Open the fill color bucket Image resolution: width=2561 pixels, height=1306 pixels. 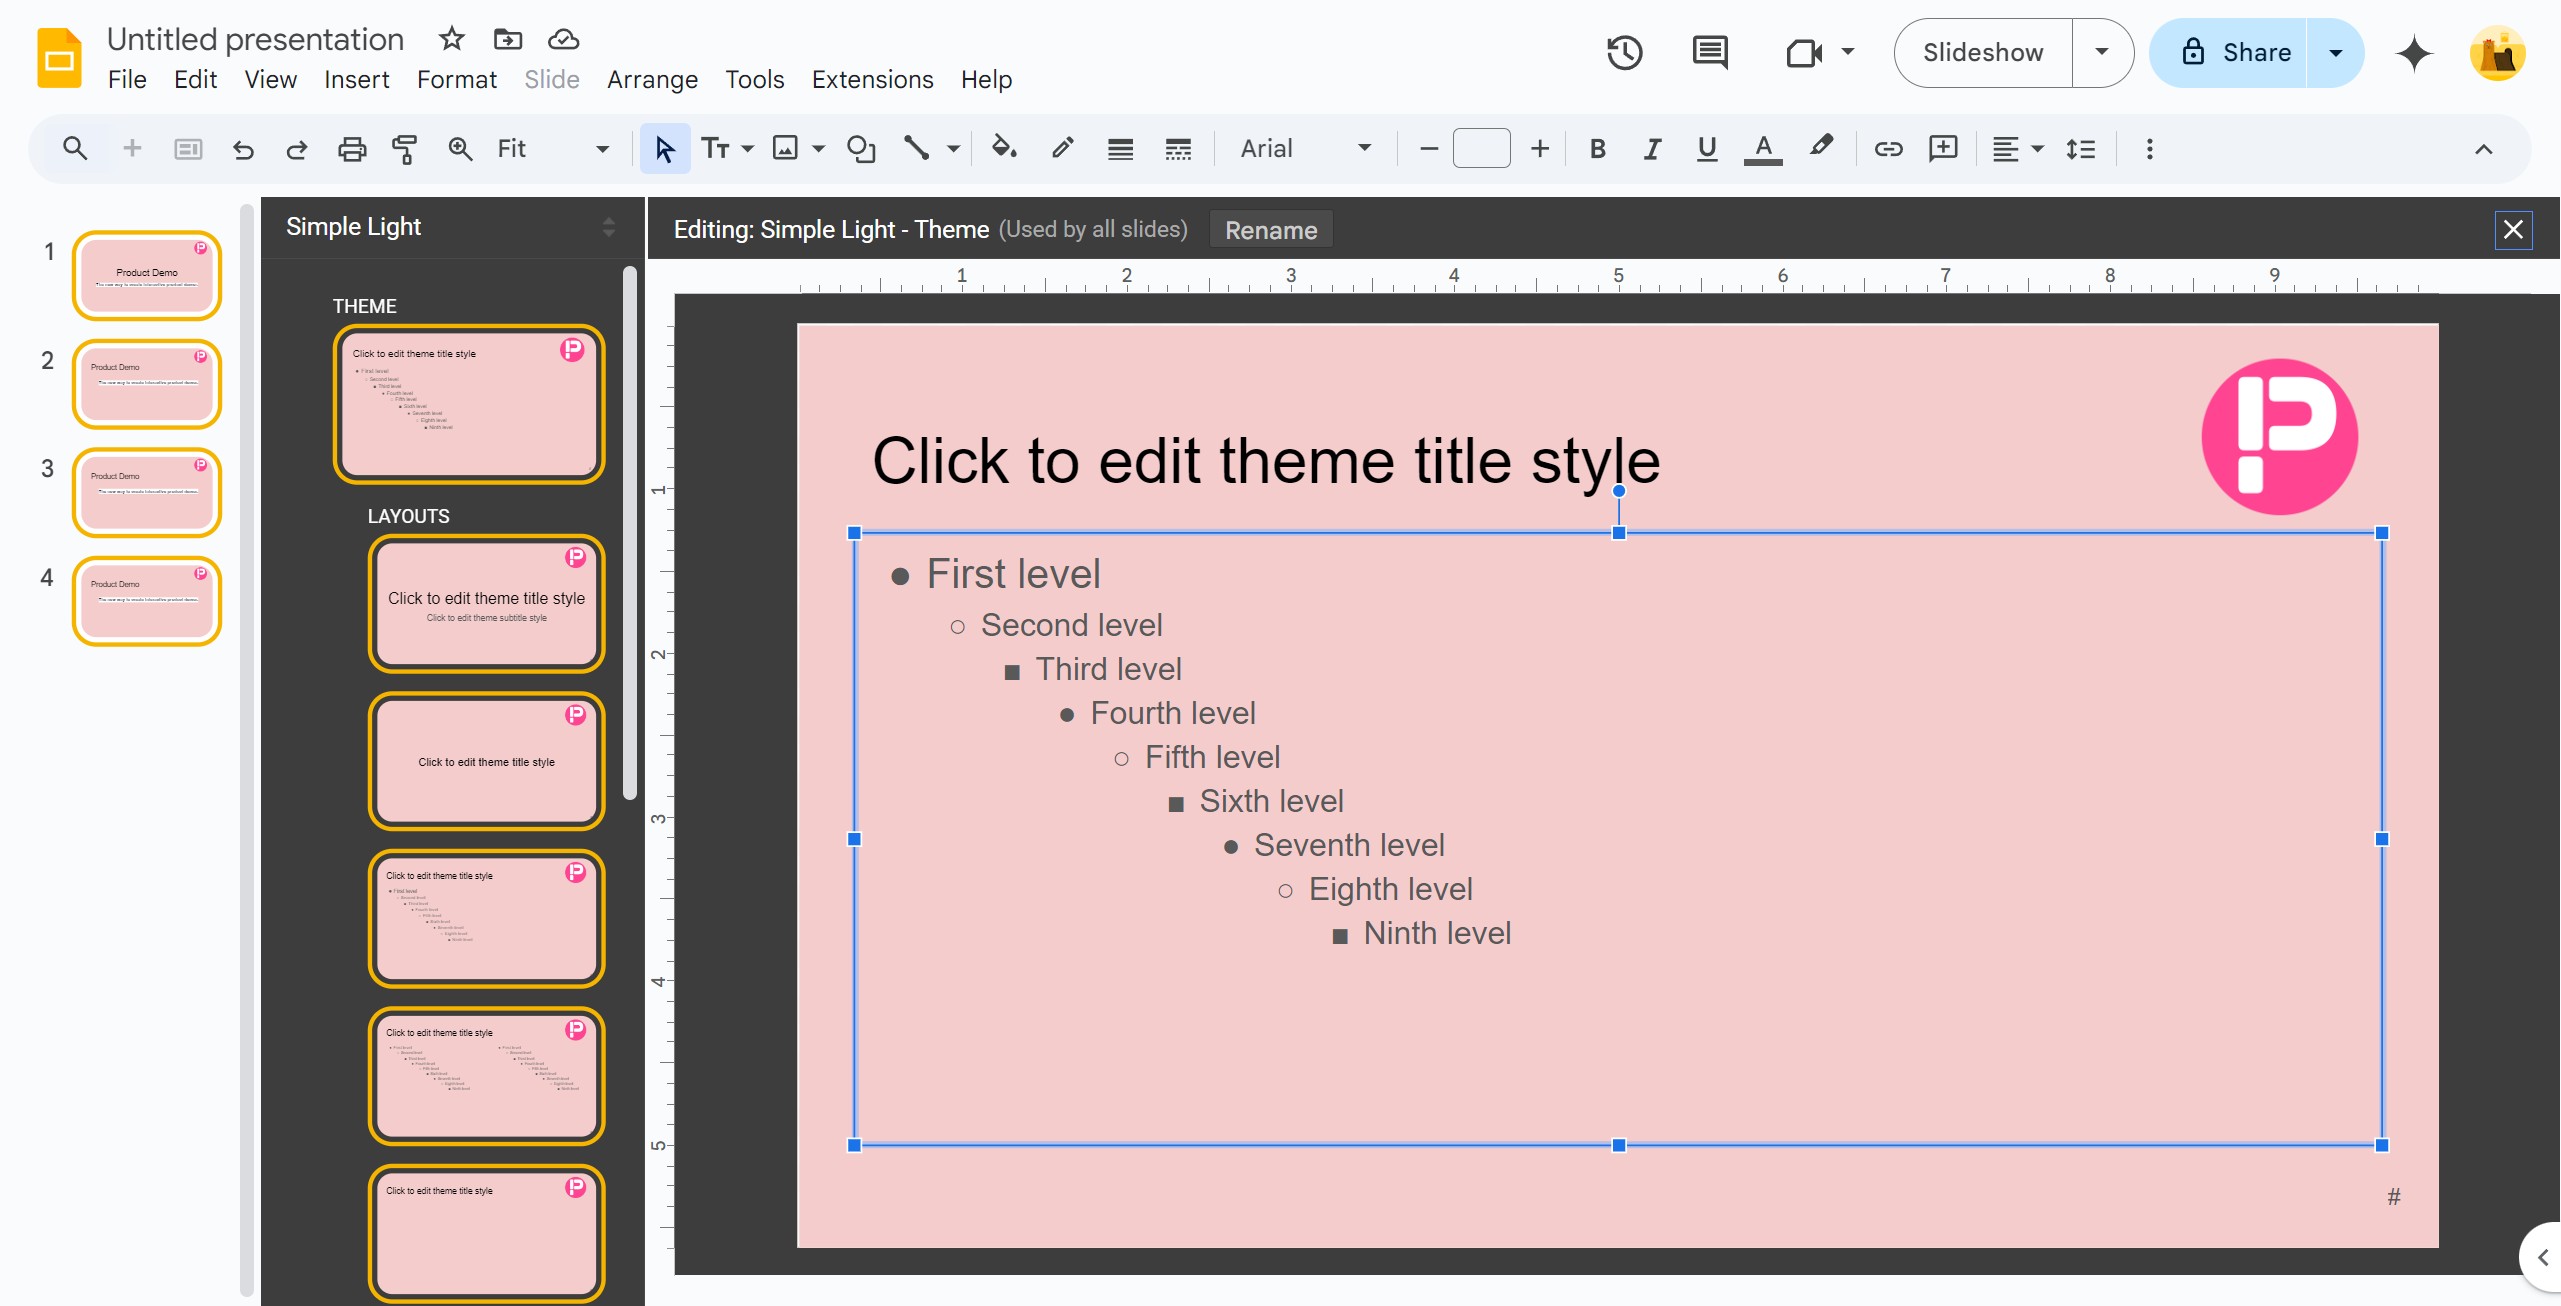pyautogui.click(x=1004, y=149)
